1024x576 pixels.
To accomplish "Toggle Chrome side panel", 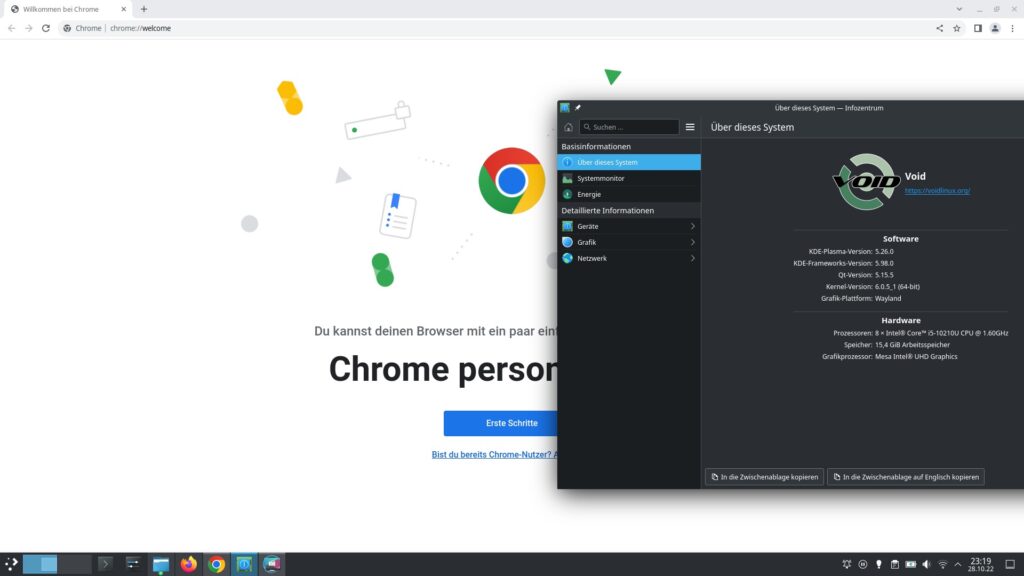I will pyautogui.click(x=978, y=28).
